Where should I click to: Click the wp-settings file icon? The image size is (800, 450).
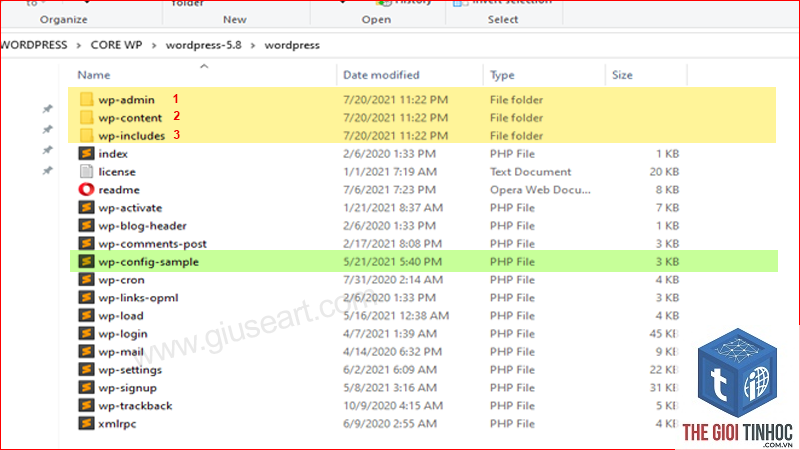pos(86,370)
